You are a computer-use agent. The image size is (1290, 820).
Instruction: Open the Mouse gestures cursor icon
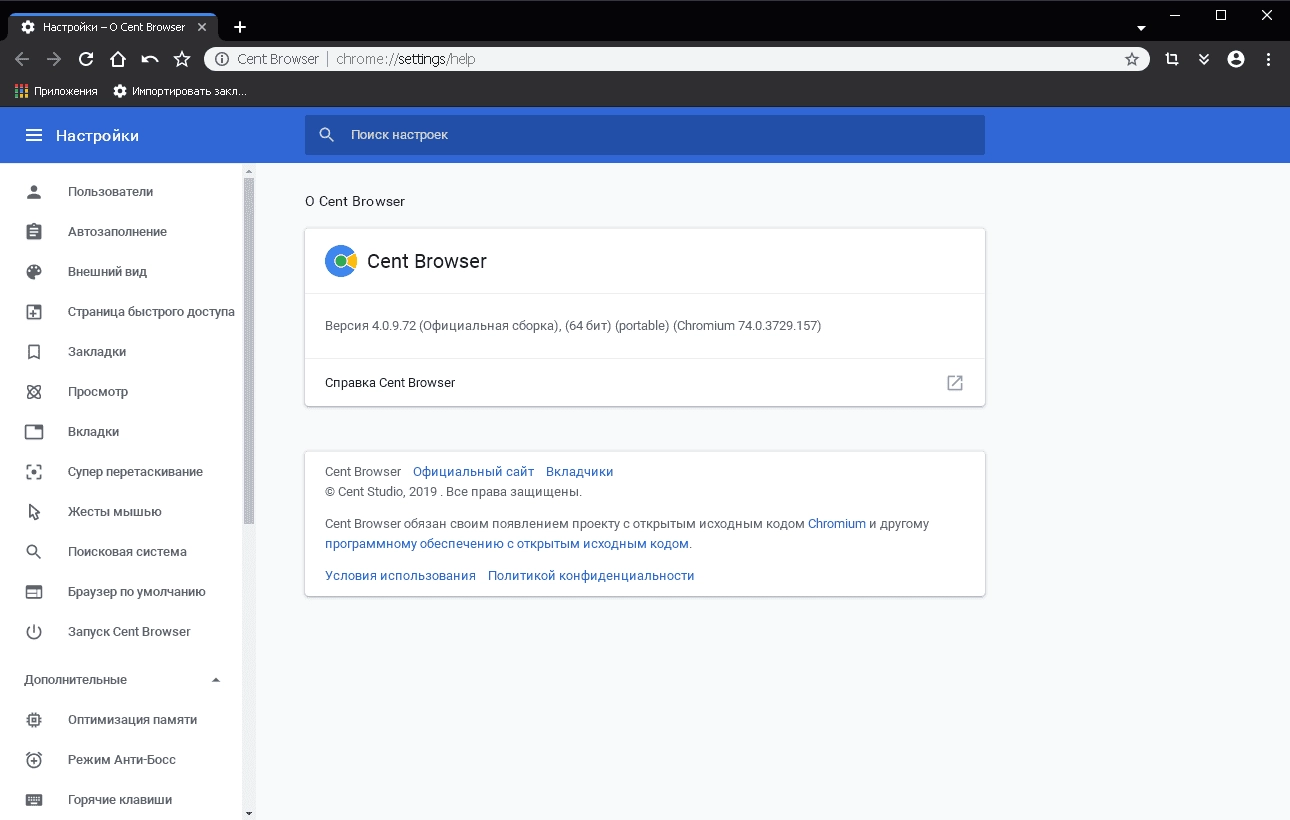click(x=34, y=511)
